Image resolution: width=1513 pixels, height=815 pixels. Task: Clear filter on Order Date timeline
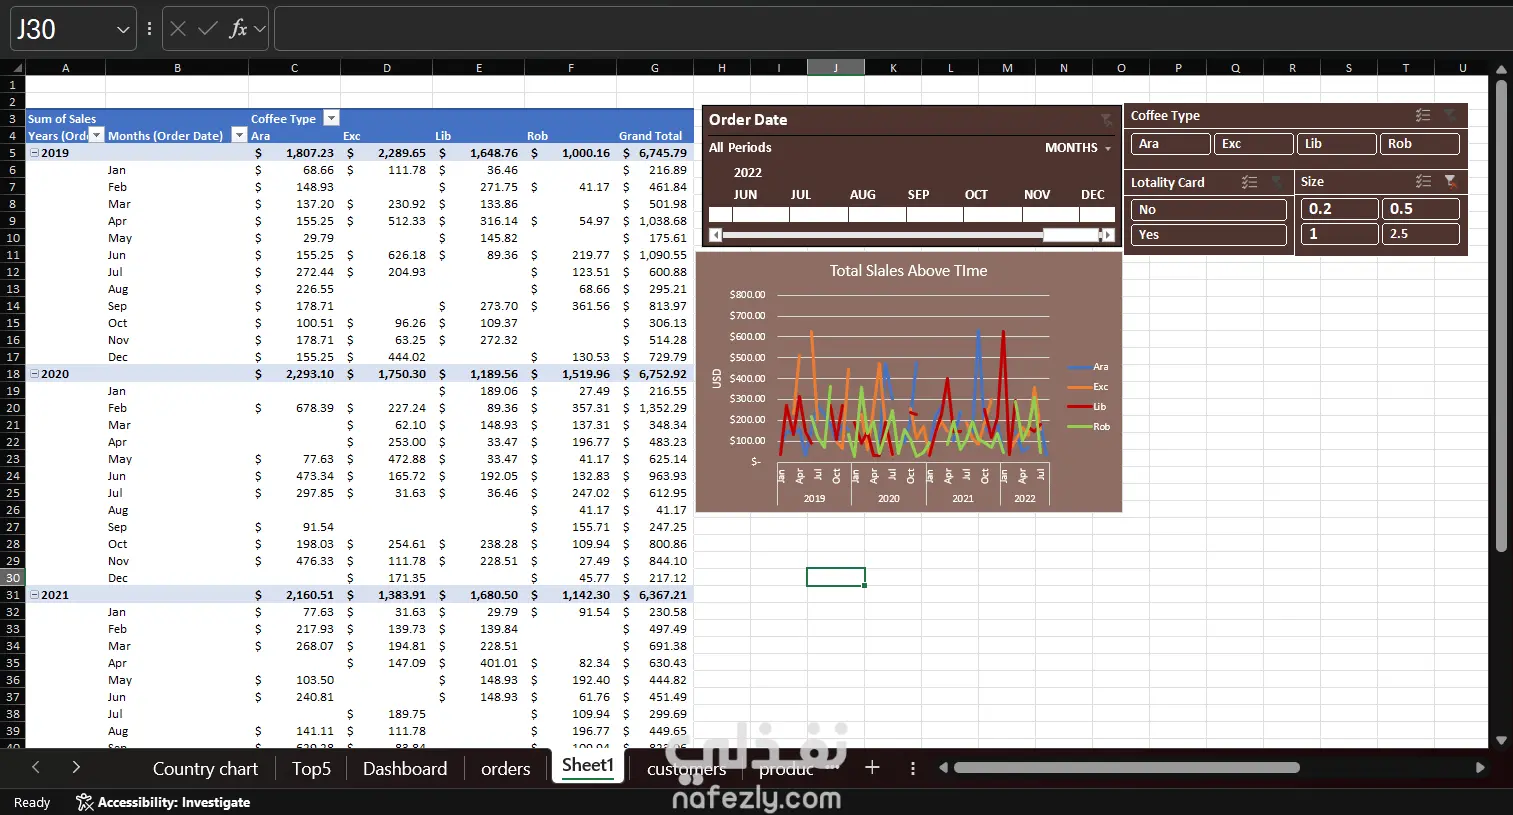1106,120
